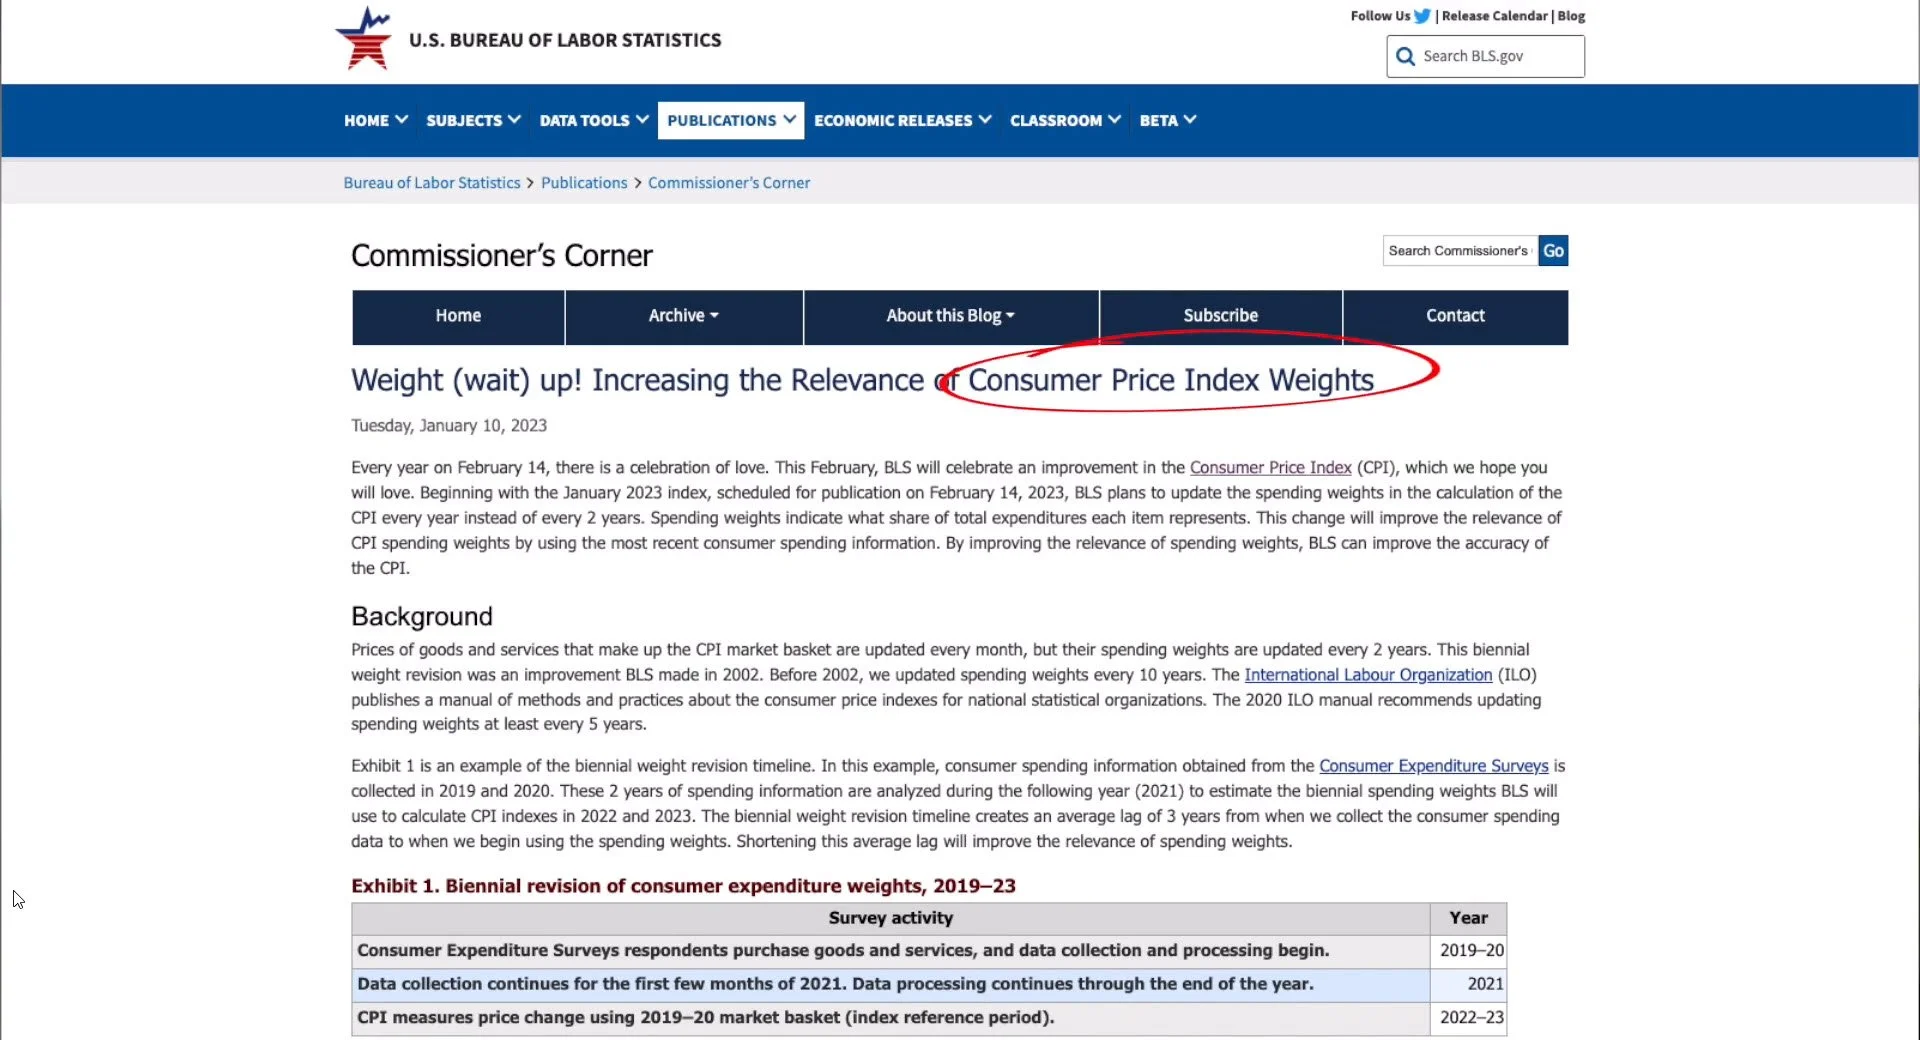The image size is (1920, 1040).
Task: Open the Archive dropdown in blog nav
Action: click(684, 316)
